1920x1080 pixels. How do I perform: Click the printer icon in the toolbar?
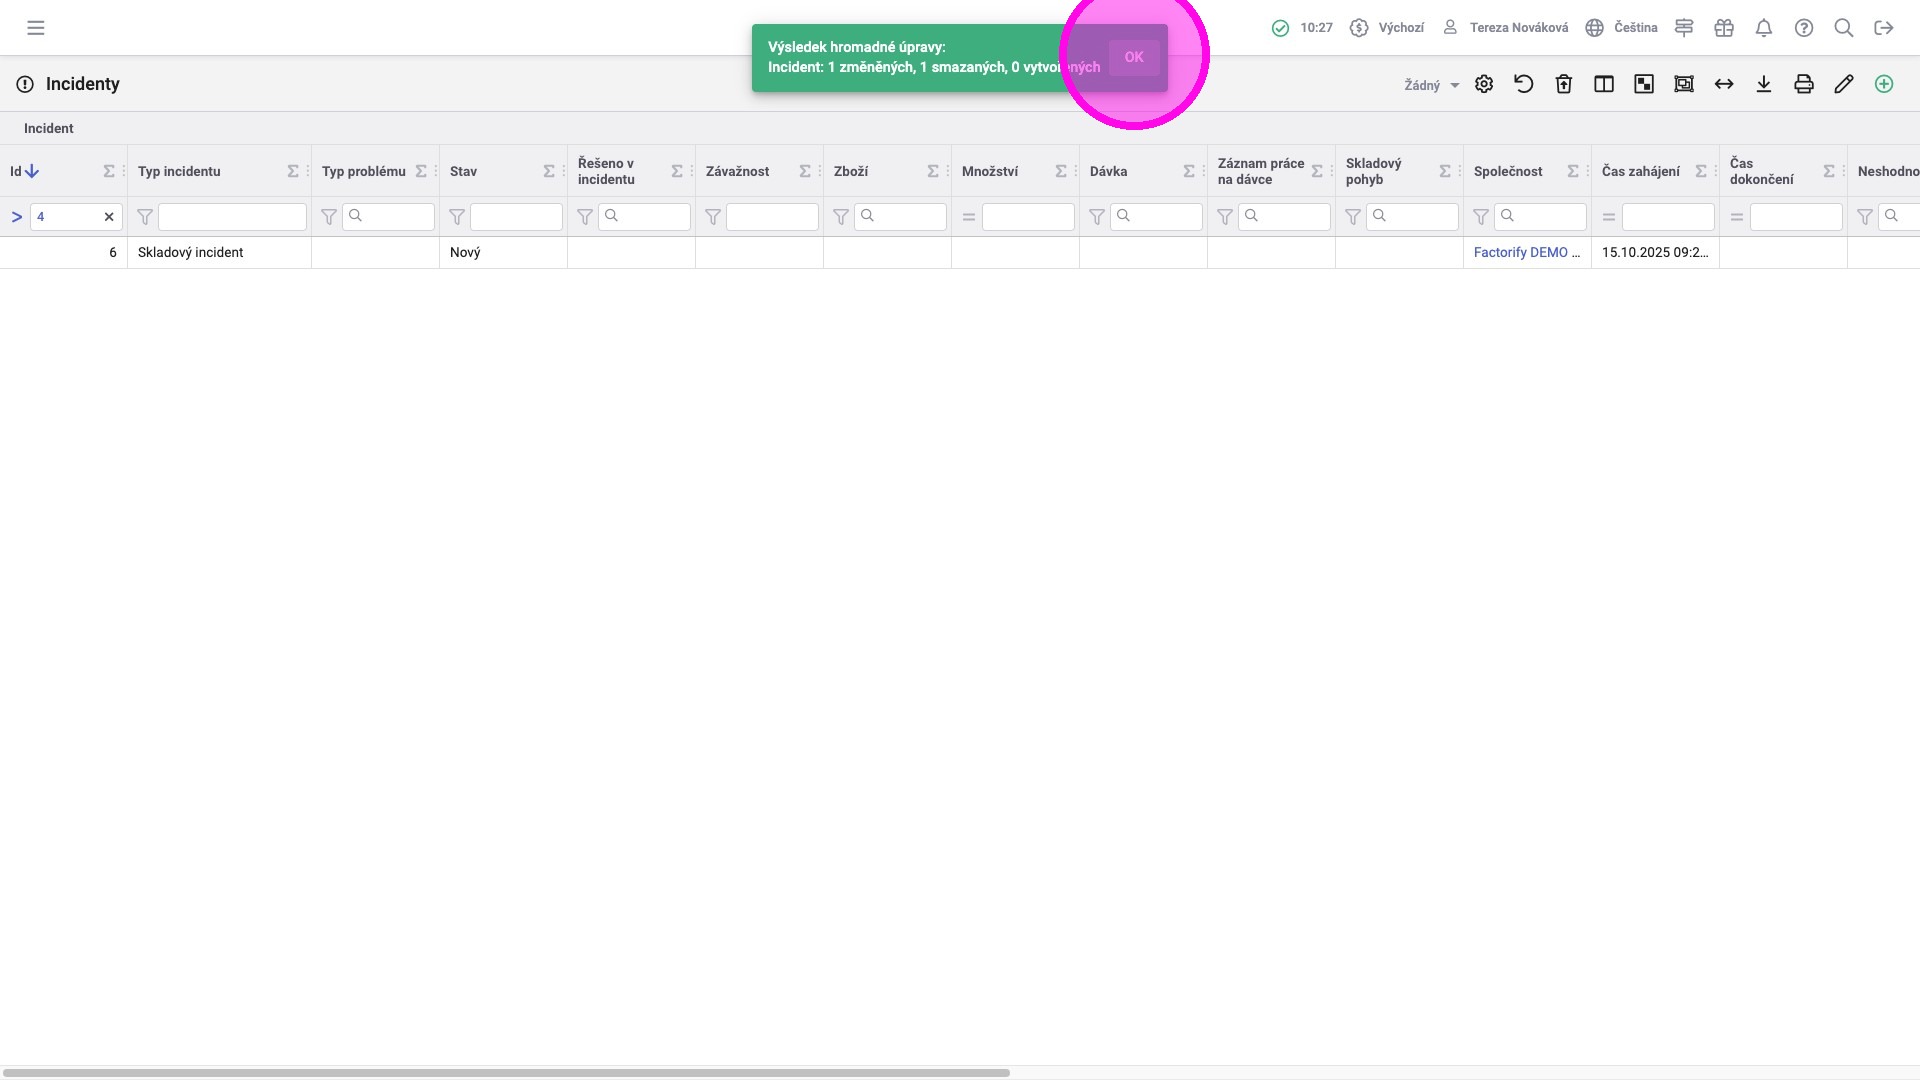[1804, 85]
